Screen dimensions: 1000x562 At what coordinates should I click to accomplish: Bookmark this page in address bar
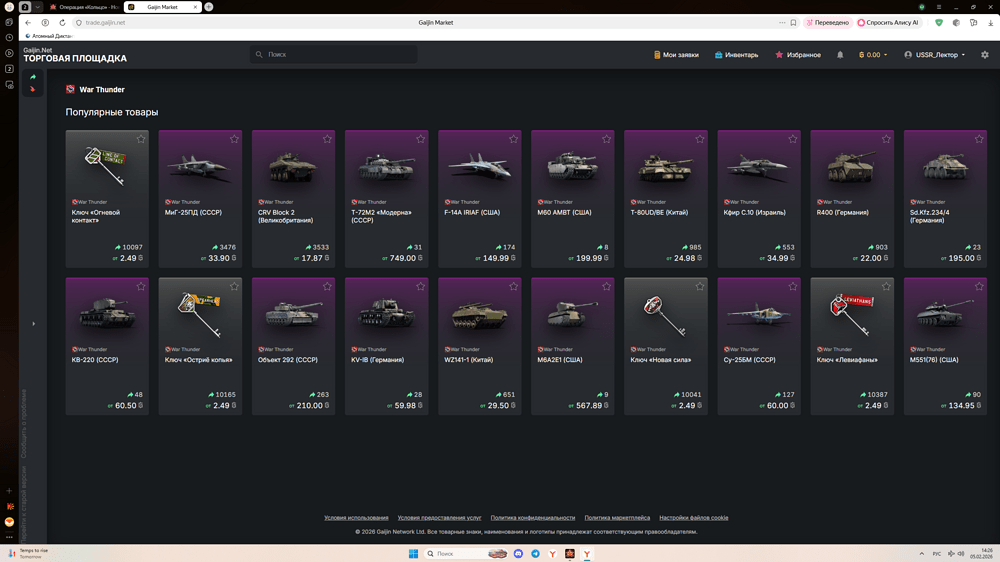click(x=793, y=22)
